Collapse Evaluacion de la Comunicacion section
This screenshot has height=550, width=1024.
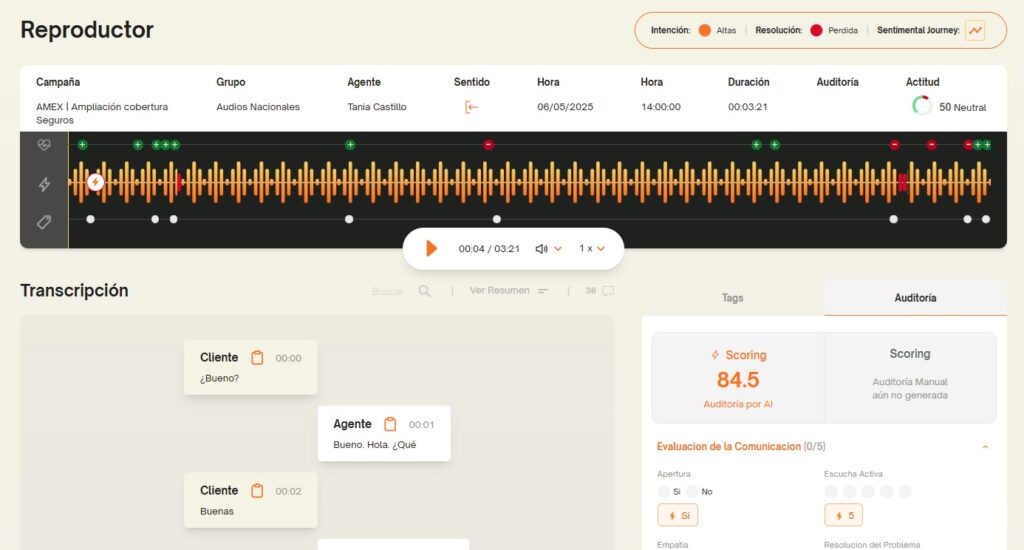click(x=985, y=447)
